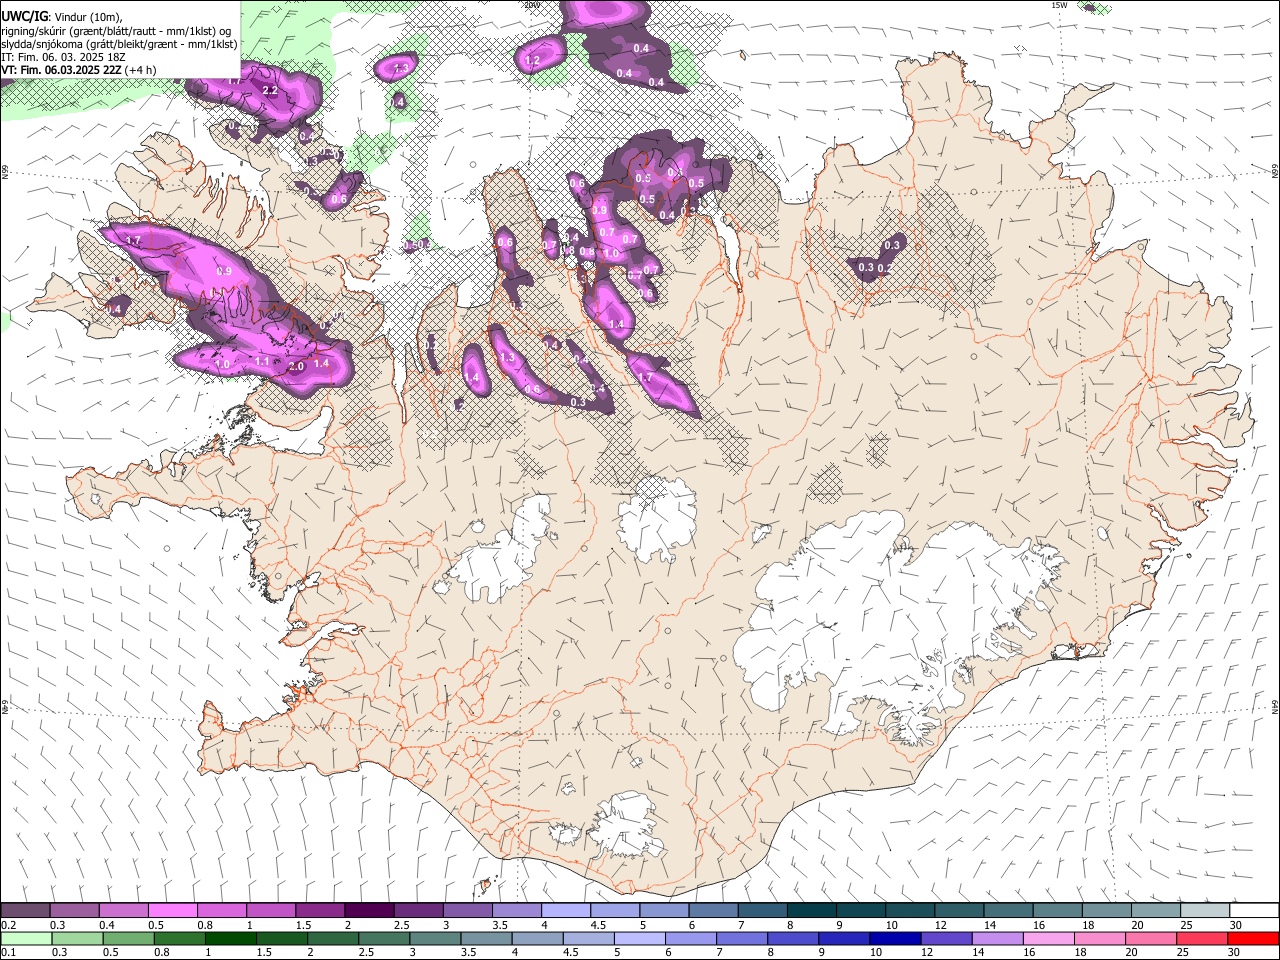Click the 30 label in the snow legend
The width and height of the screenshot is (1280, 960).
click(1236, 925)
